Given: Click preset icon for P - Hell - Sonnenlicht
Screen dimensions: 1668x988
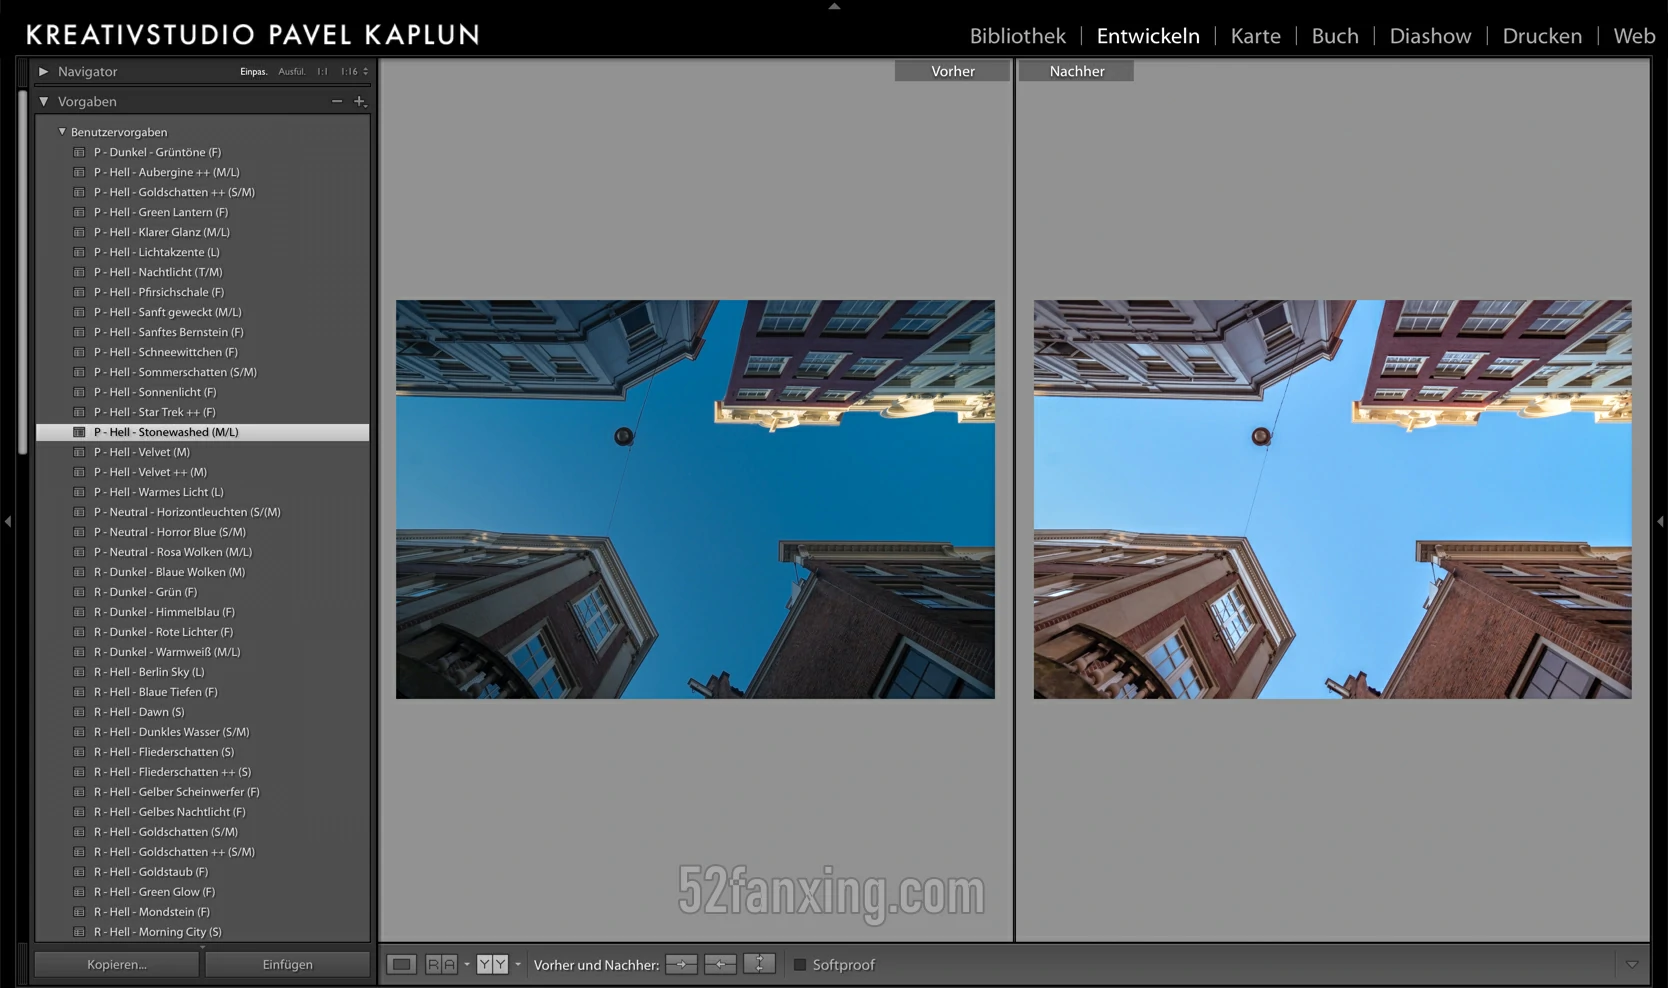Looking at the screenshot, I should [x=79, y=392].
